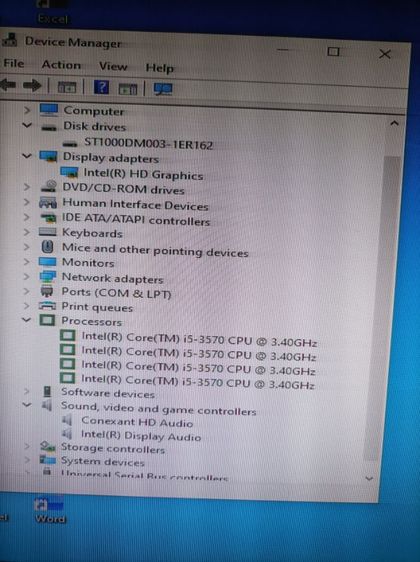Select the ST1000DM003-1ER162 disk drive

pyautogui.click(x=148, y=143)
